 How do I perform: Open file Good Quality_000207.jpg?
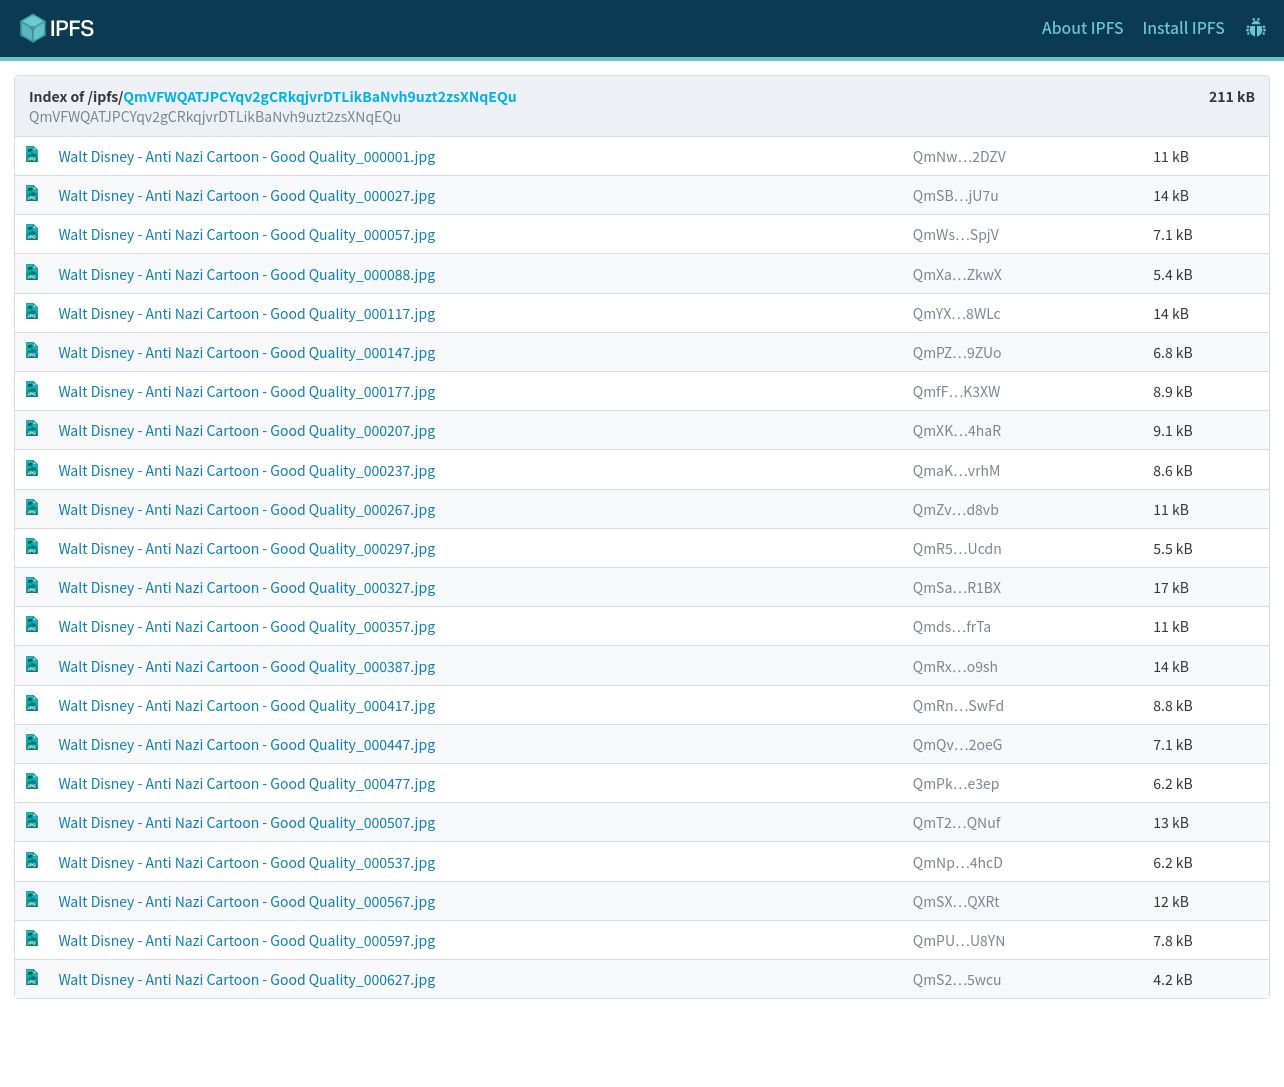(247, 431)
